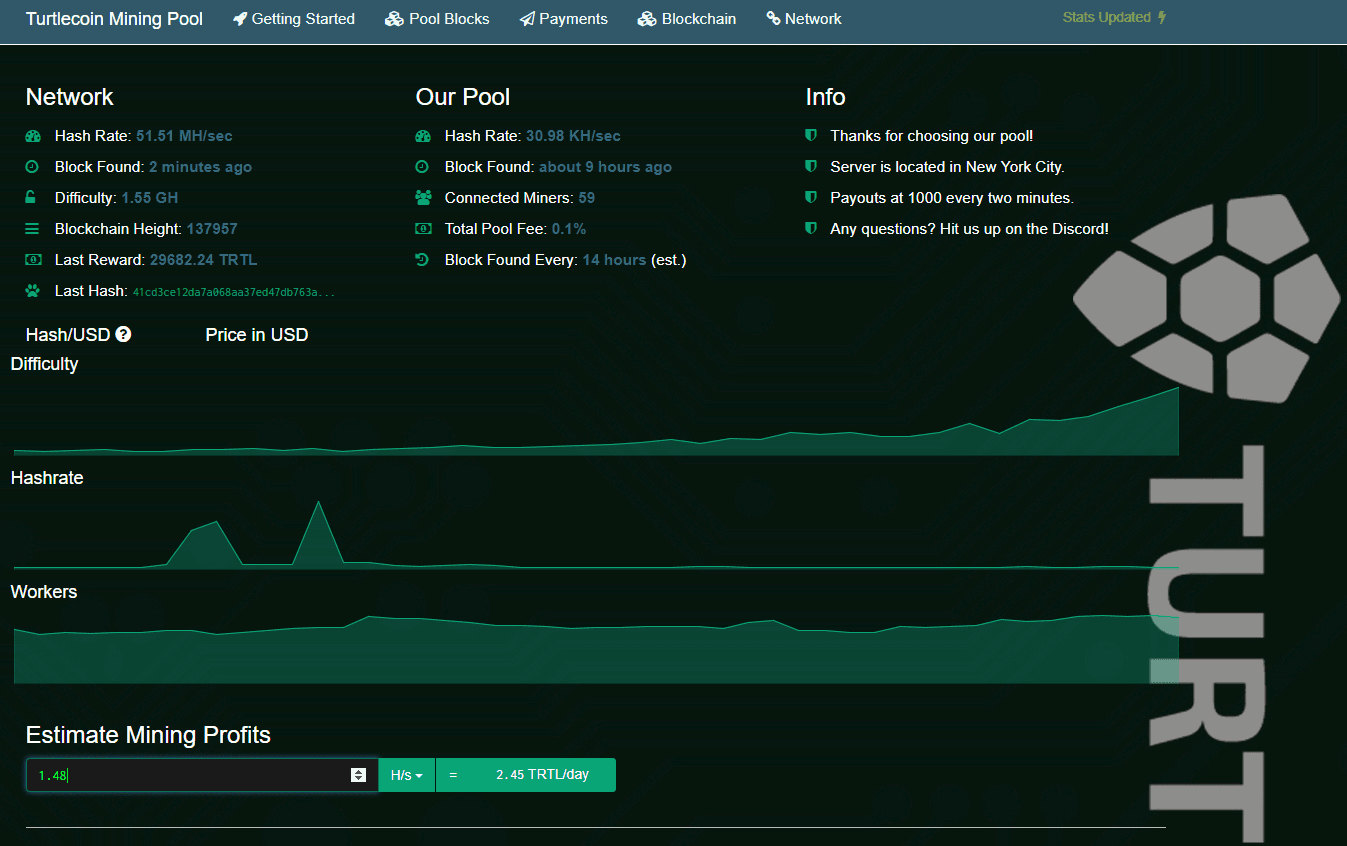Screen dimensions: 1347x846
Task: Open the Getting Started page
Action: [x=303, y=19]
